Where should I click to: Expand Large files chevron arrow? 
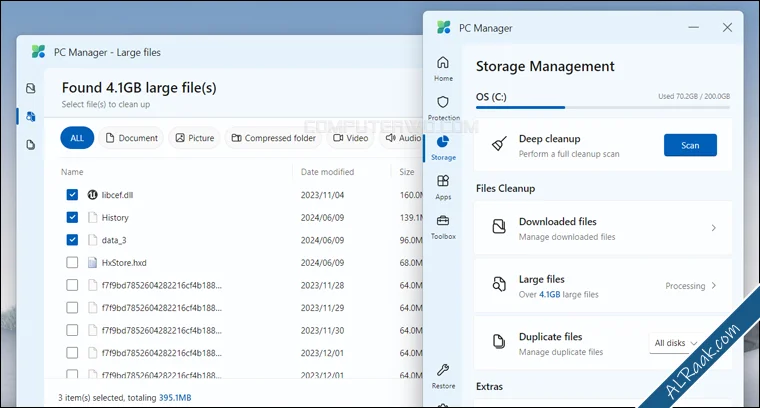[x=713, y=285]
